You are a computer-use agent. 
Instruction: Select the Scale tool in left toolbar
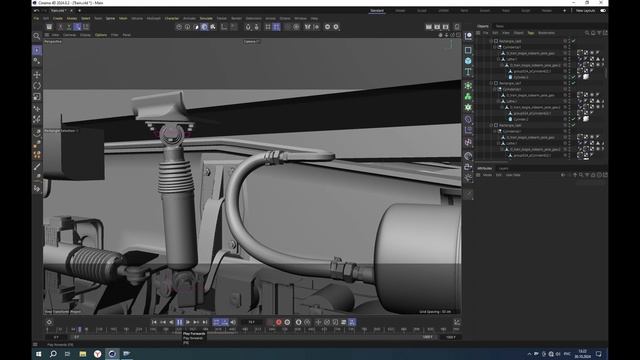[x=37, y=97]
